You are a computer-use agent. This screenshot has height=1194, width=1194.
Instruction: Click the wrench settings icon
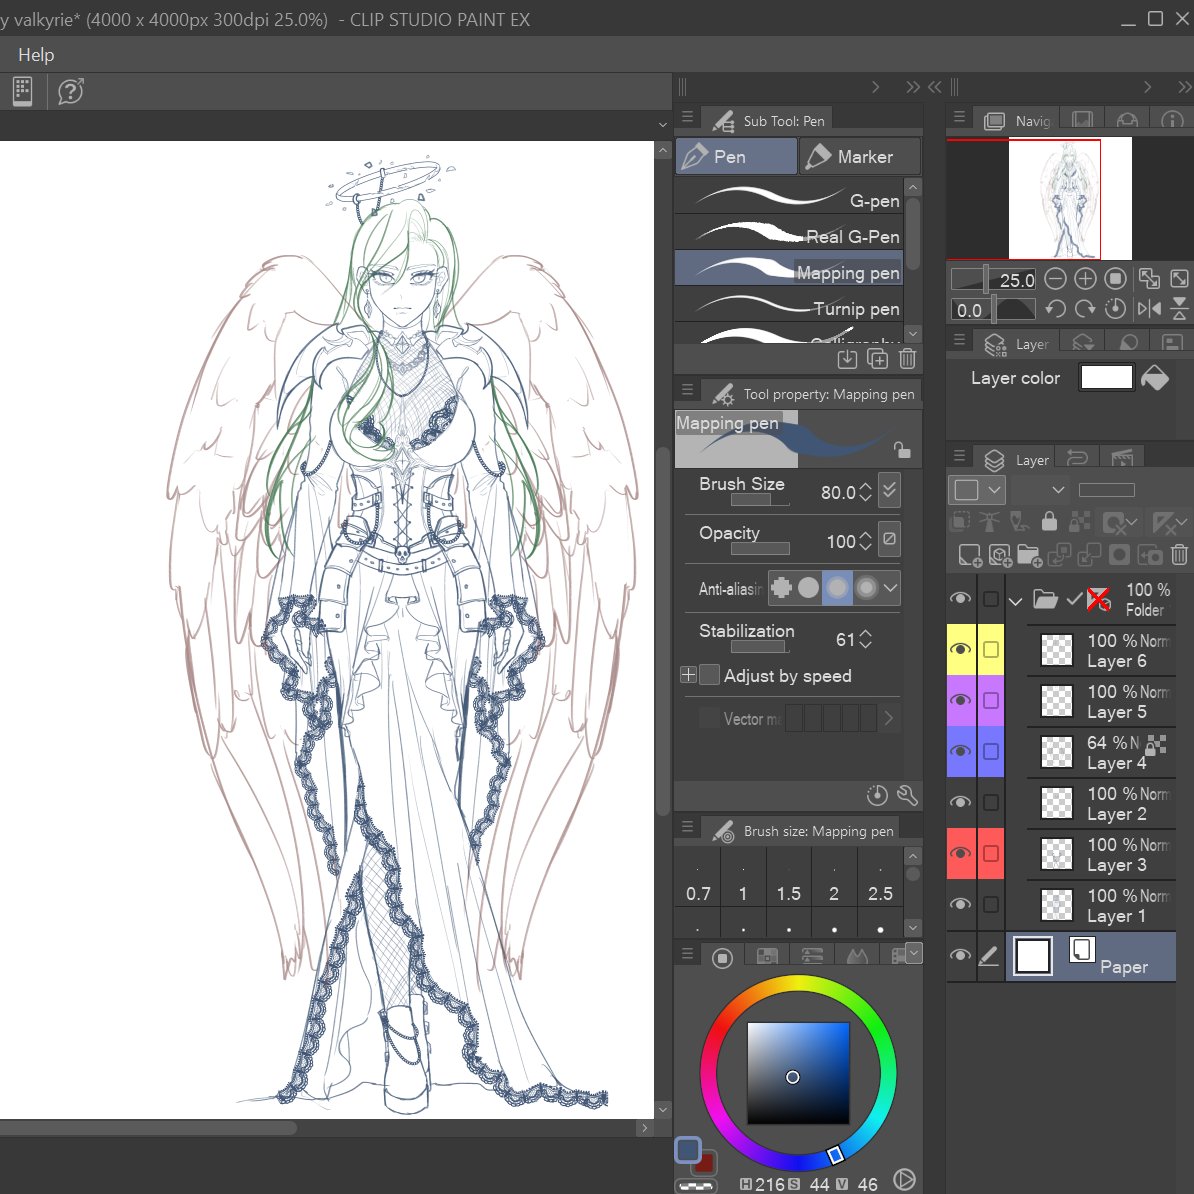point(907,795)
